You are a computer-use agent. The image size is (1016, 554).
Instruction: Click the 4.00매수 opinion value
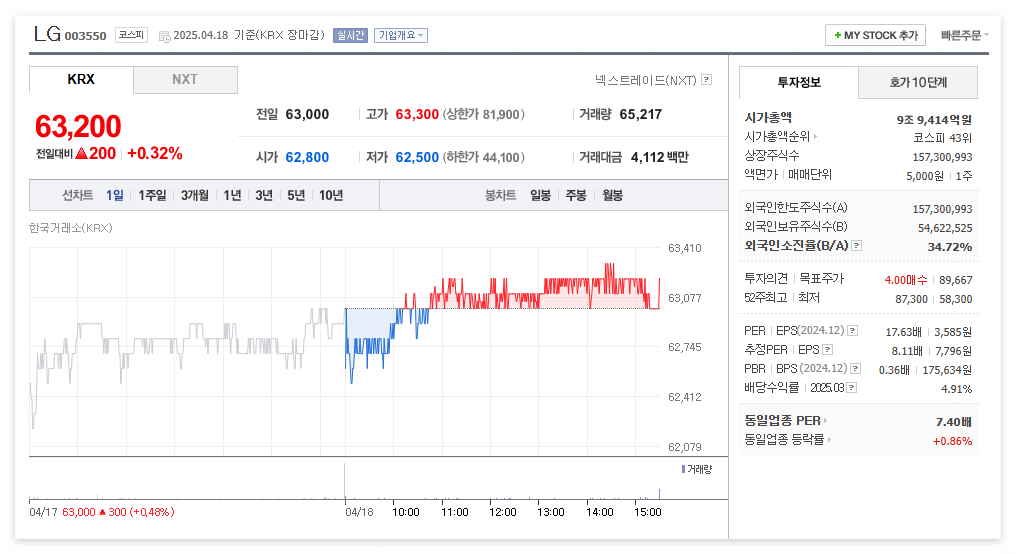(x=906, y=280)
